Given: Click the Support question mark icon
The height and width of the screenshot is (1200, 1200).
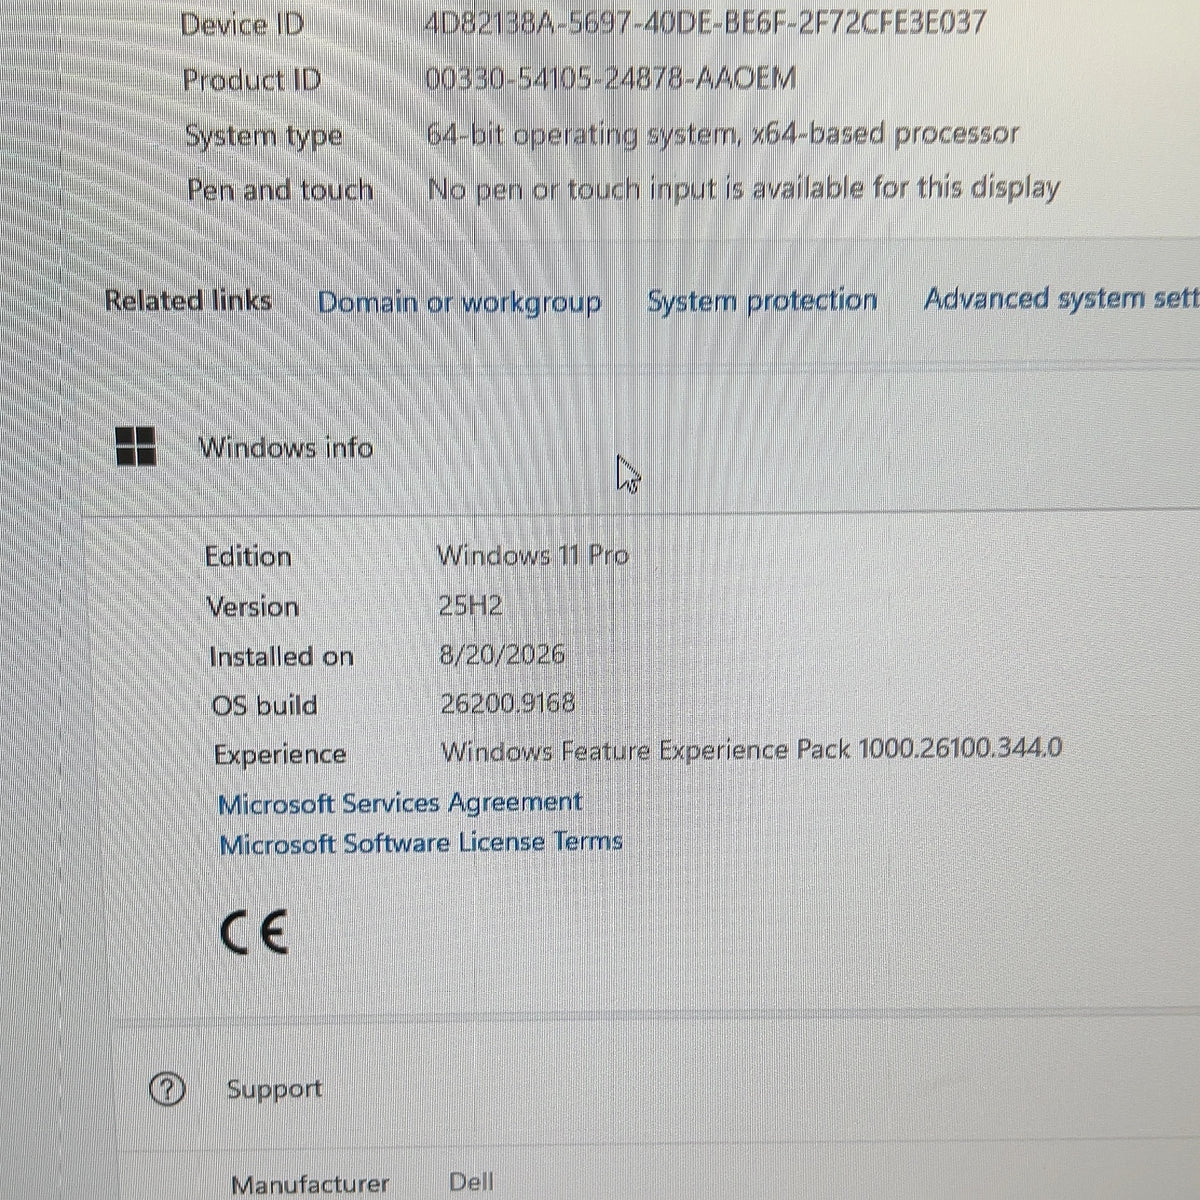Looking at the screenshot, I should (167, 1089).
